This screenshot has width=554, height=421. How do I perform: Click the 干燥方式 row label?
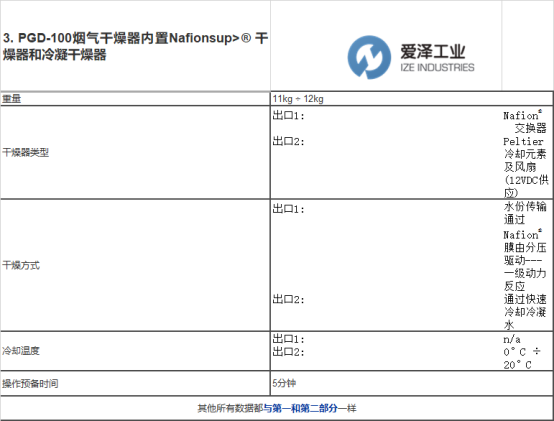pyautogui.click(x=21, y=265)
